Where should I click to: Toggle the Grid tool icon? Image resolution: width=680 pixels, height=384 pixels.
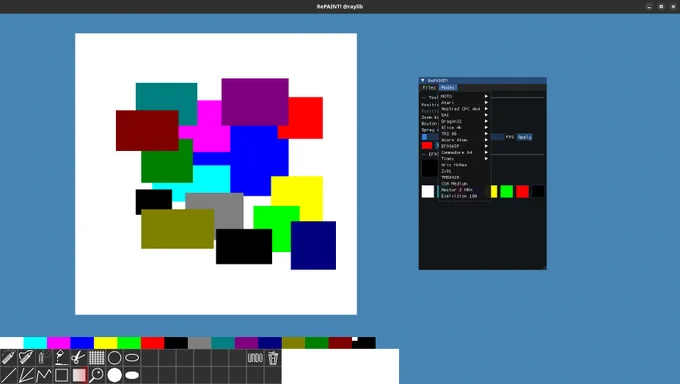pyautogui.click(x=96, y=358)
